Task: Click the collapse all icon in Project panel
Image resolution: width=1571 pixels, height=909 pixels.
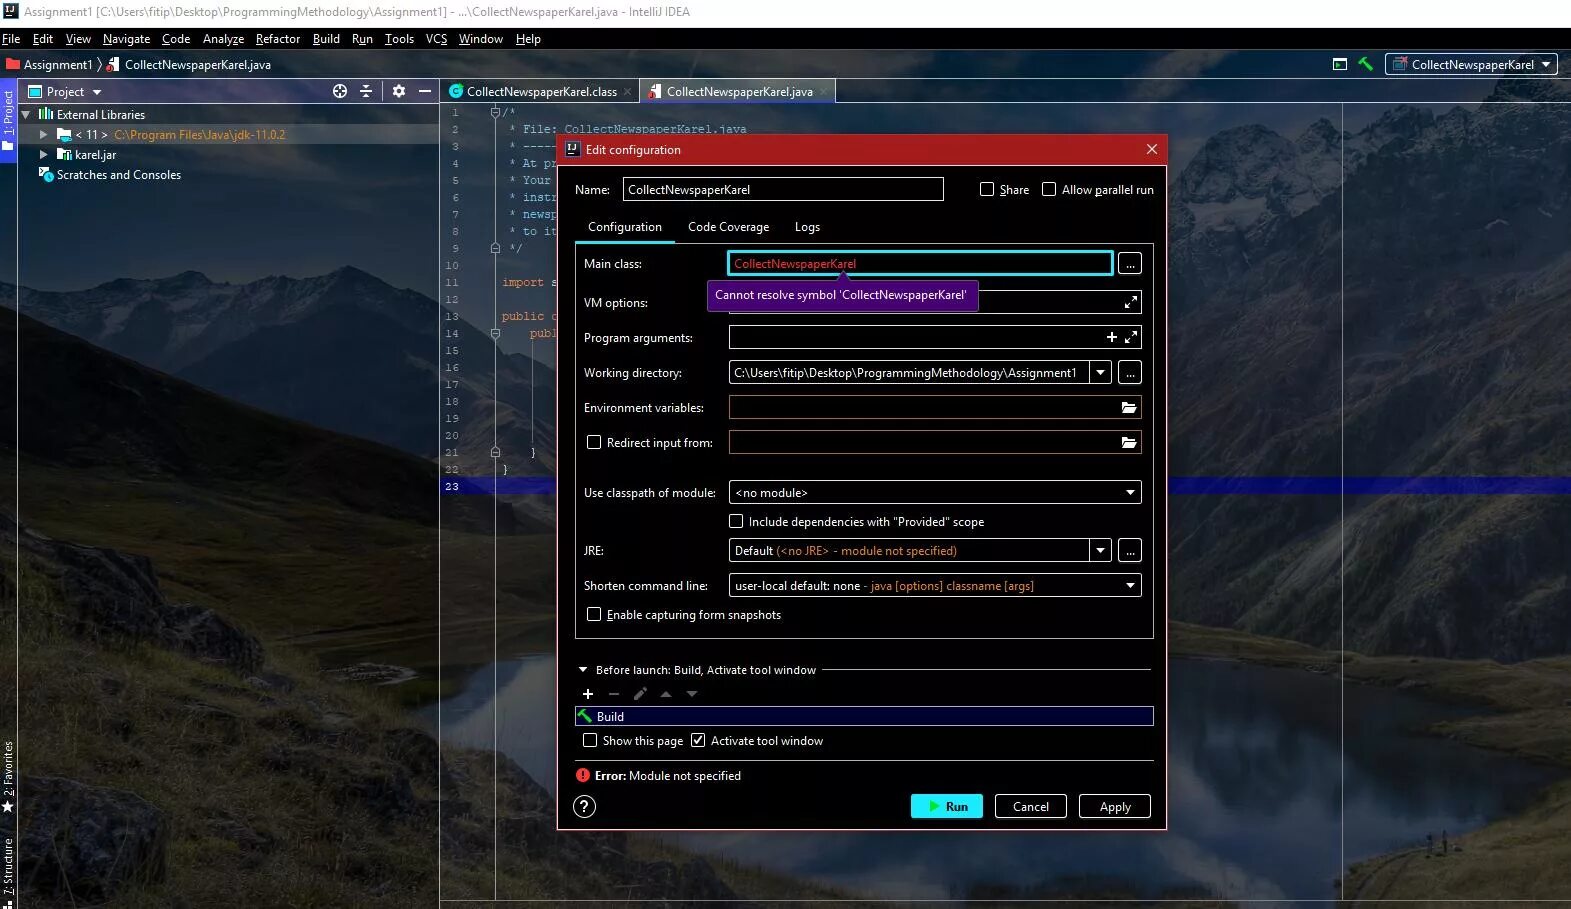Action: (x=366, y=91)
